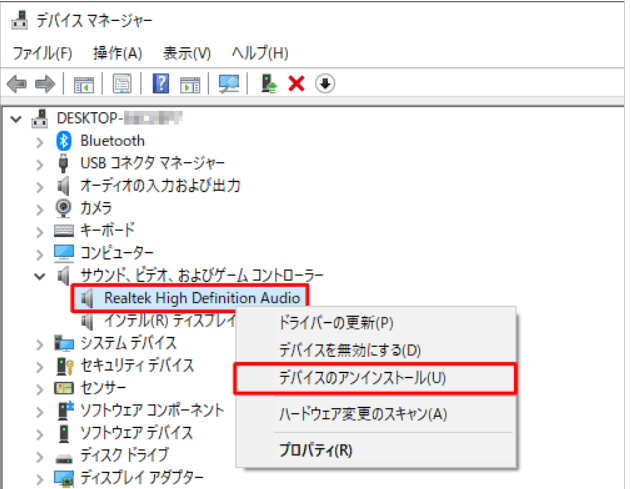Collapse サウンド、ビデオ、およびゲーム コントローラー
This screenshot has width=630, height=489.
[x=39, y=276]
